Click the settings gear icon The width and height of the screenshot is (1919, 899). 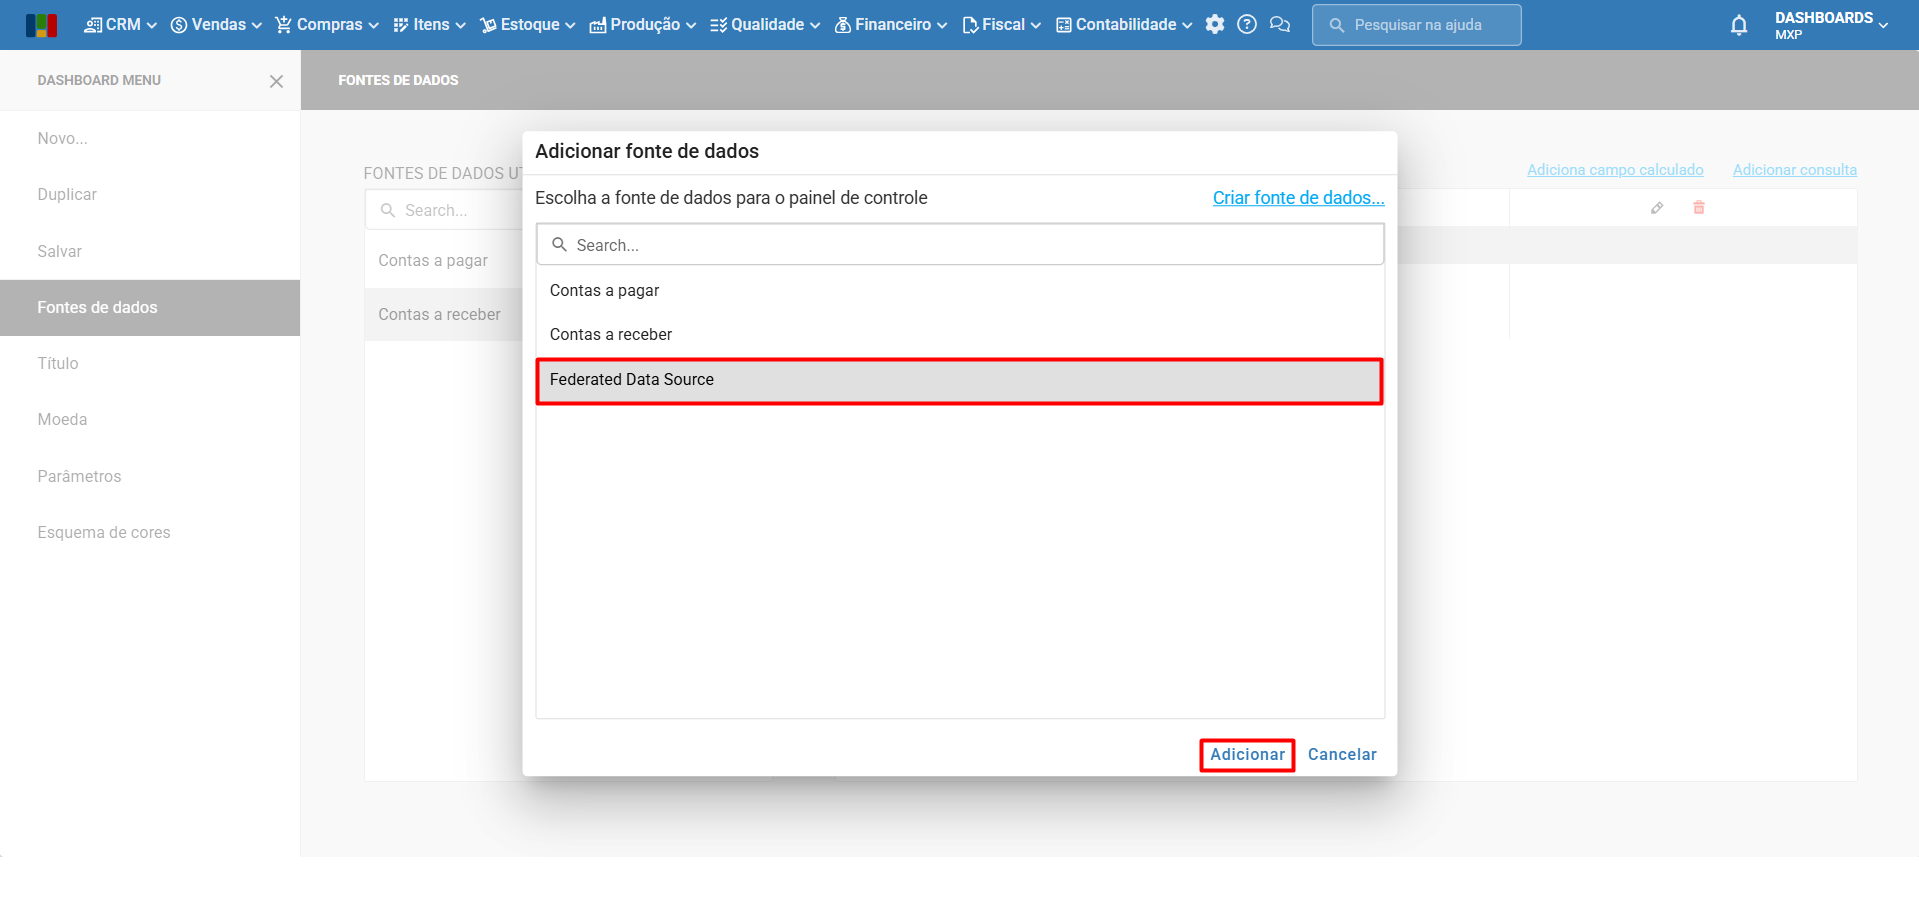point(1214,25)
